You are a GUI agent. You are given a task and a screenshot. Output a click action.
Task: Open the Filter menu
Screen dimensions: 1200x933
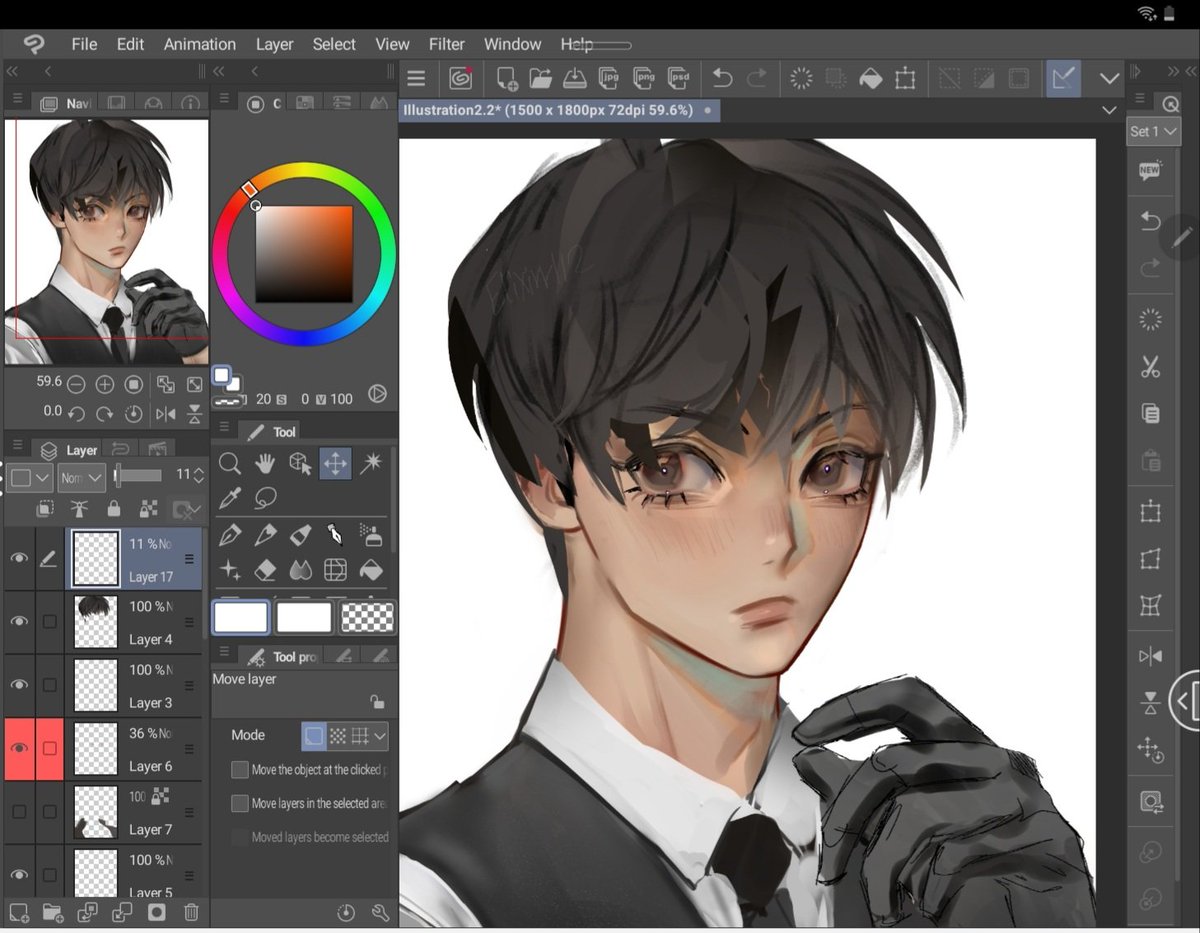pyautogui.click(x=446, y=44)
